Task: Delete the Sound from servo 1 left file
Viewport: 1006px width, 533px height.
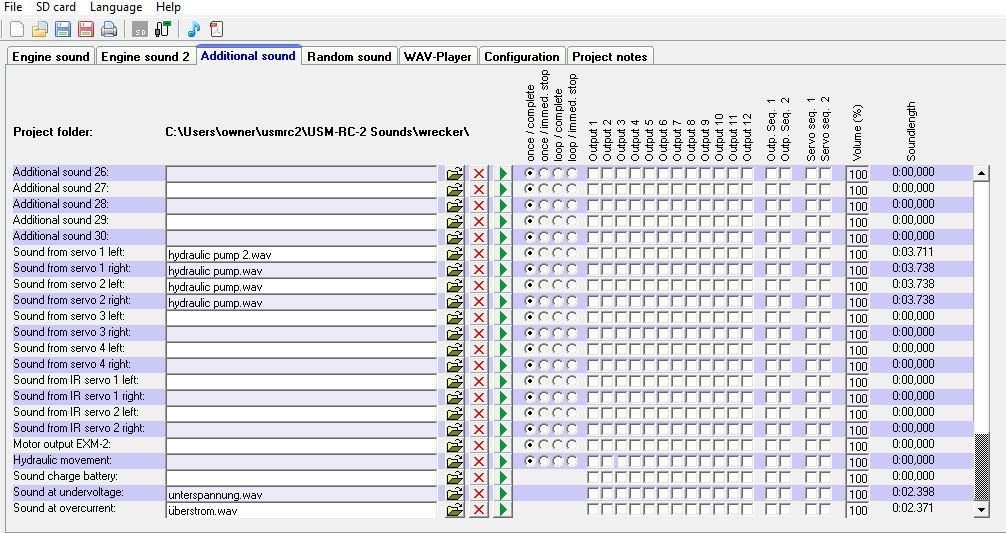Action: pyautogui.click(x=479, y=254)
